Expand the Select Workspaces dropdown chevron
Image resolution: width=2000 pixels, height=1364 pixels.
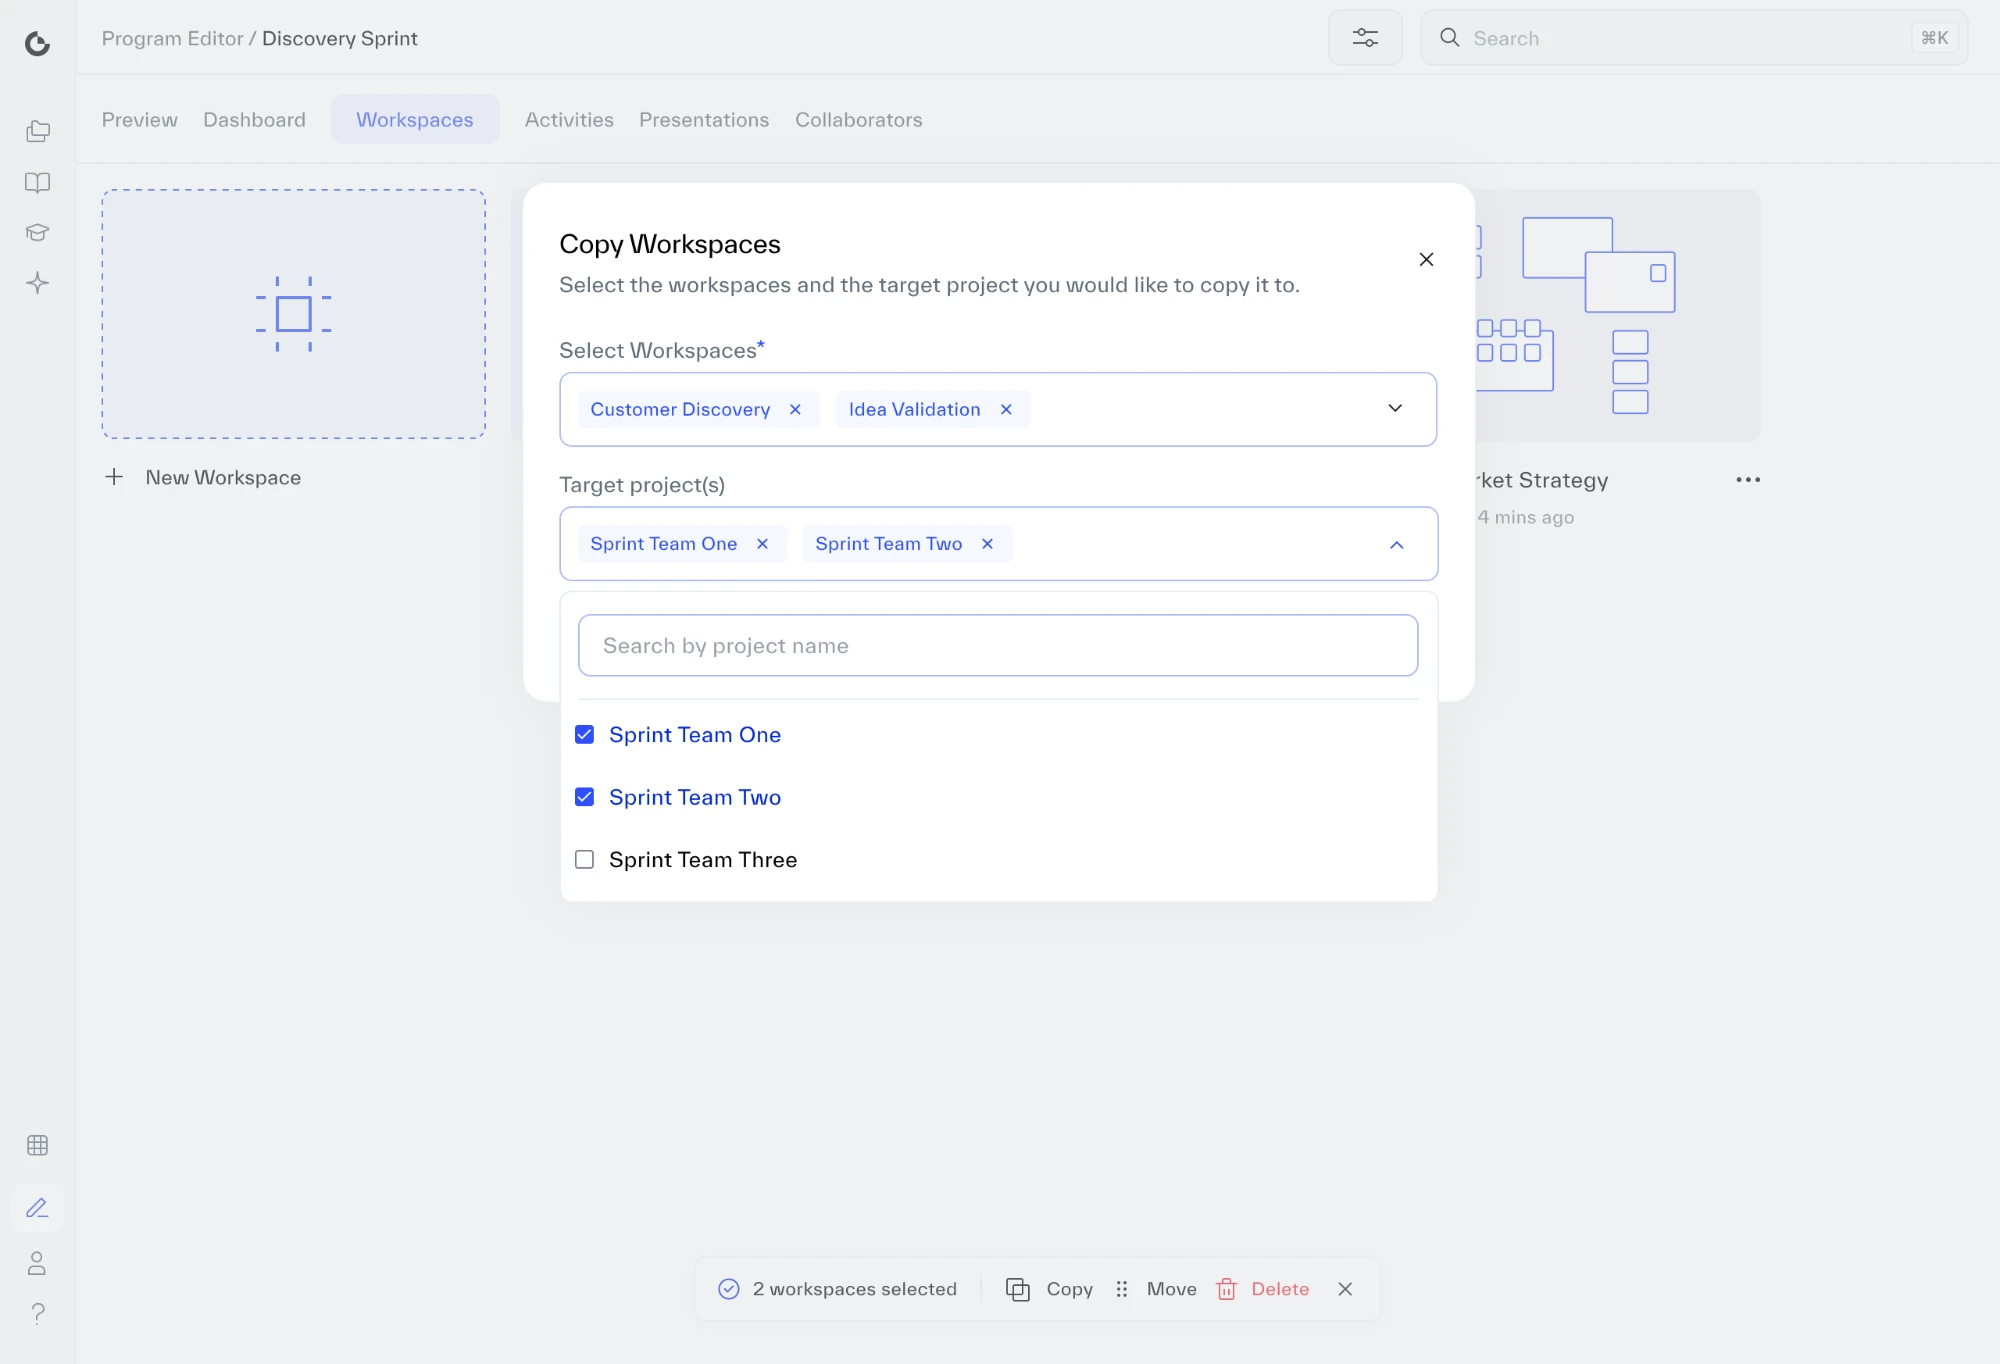[x=1395, y=408]
